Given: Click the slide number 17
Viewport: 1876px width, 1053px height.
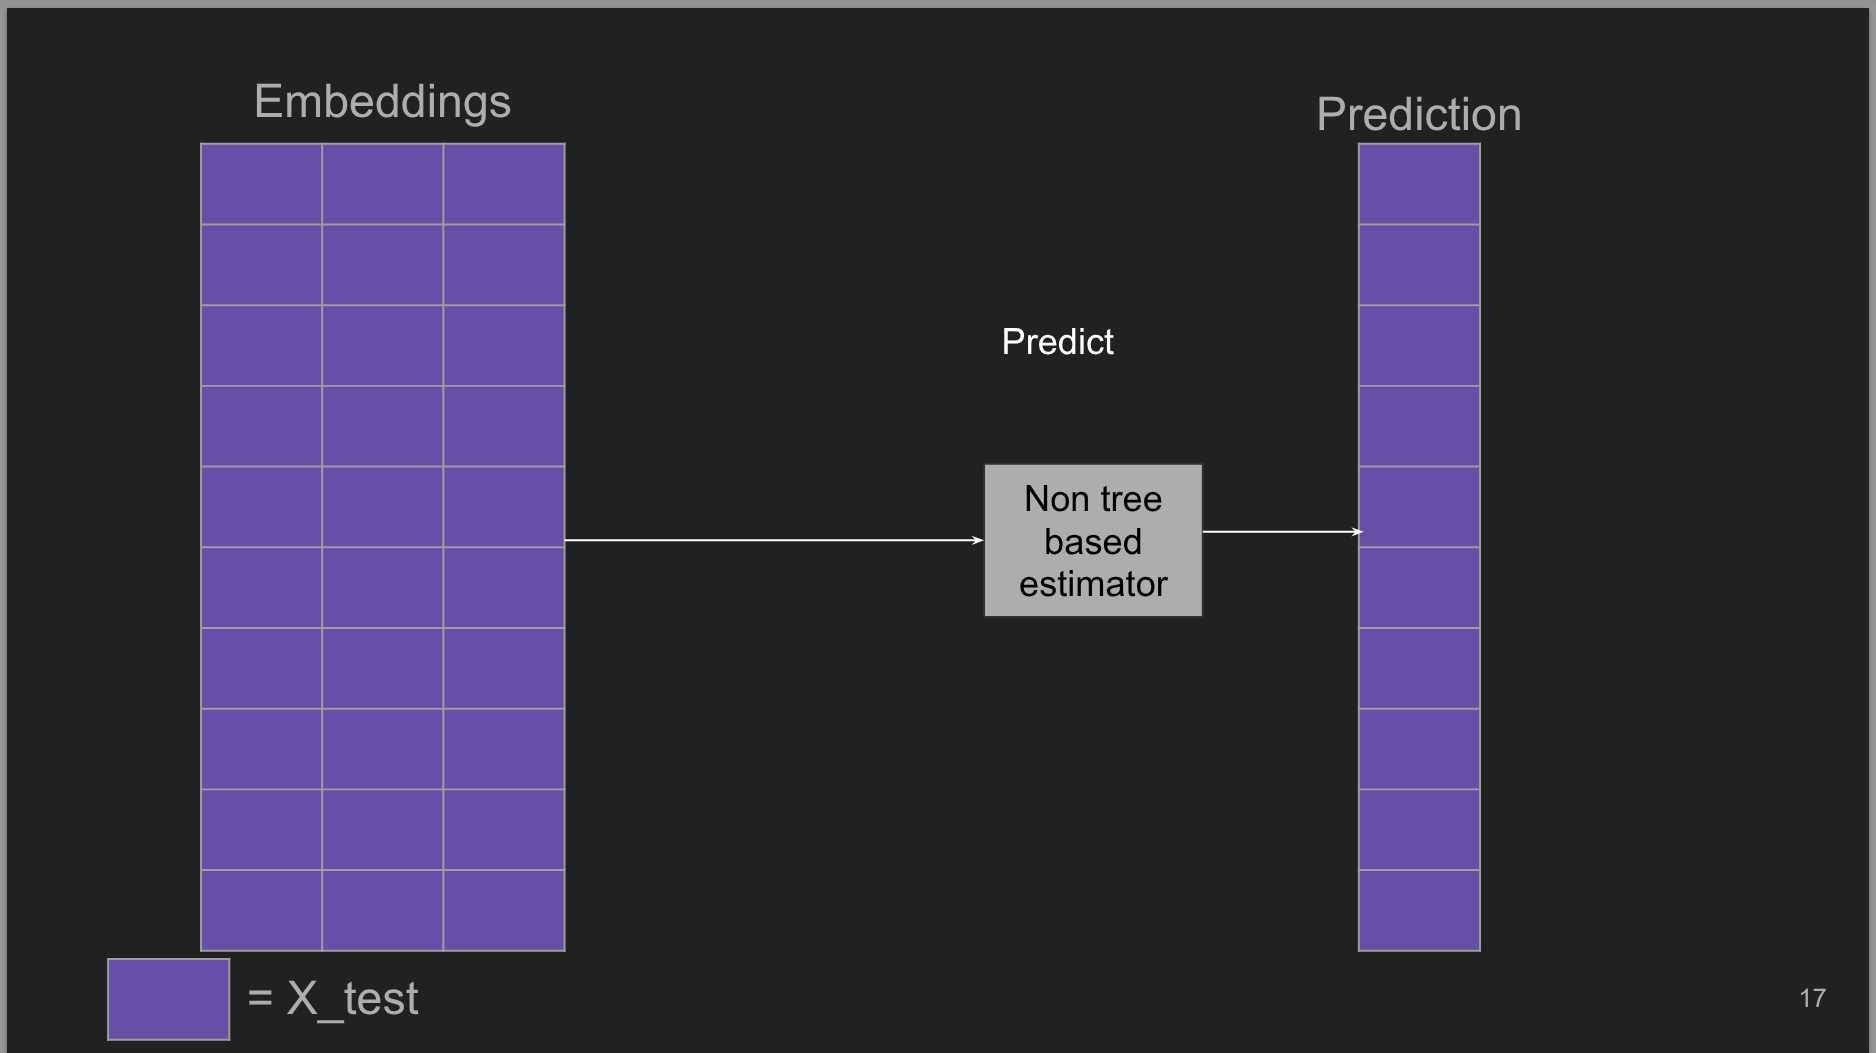Looking at the screenshot, I should click(1812, 998).
